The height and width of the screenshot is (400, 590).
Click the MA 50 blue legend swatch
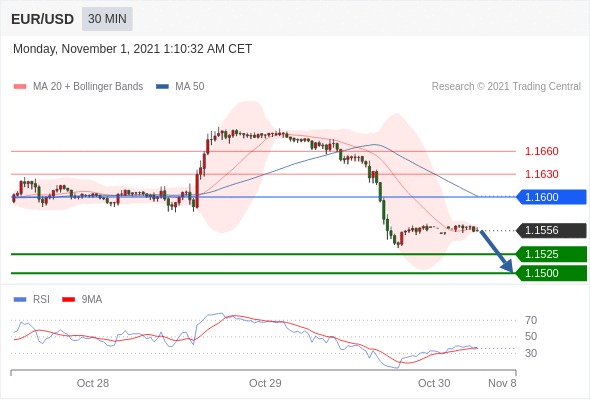162,87
